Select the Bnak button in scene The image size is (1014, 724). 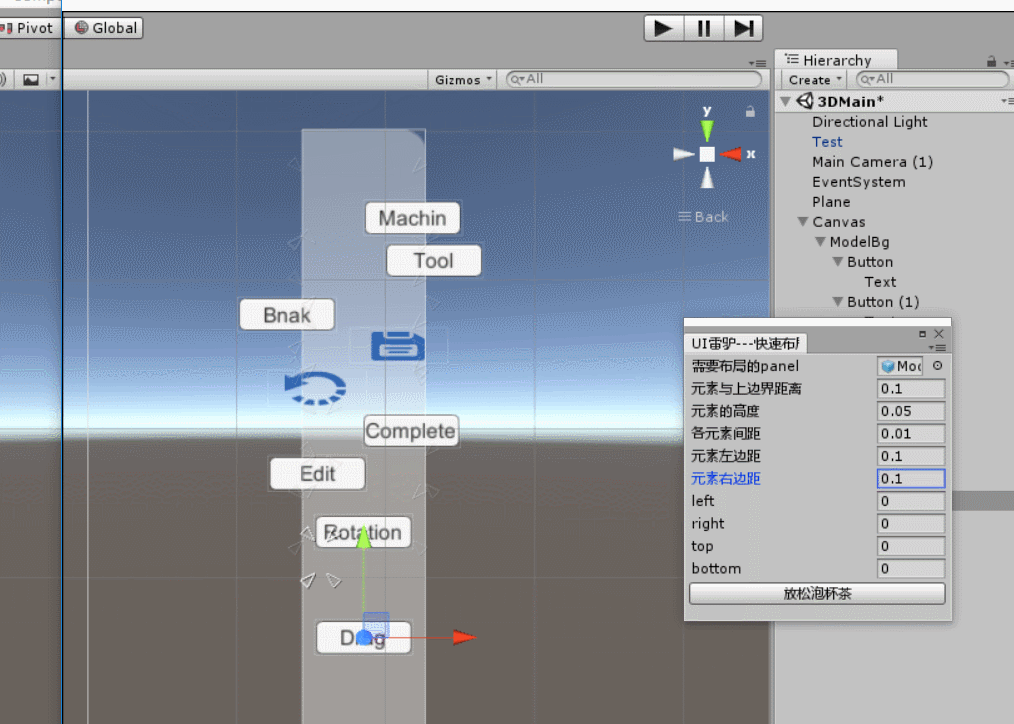pos(286,315)
